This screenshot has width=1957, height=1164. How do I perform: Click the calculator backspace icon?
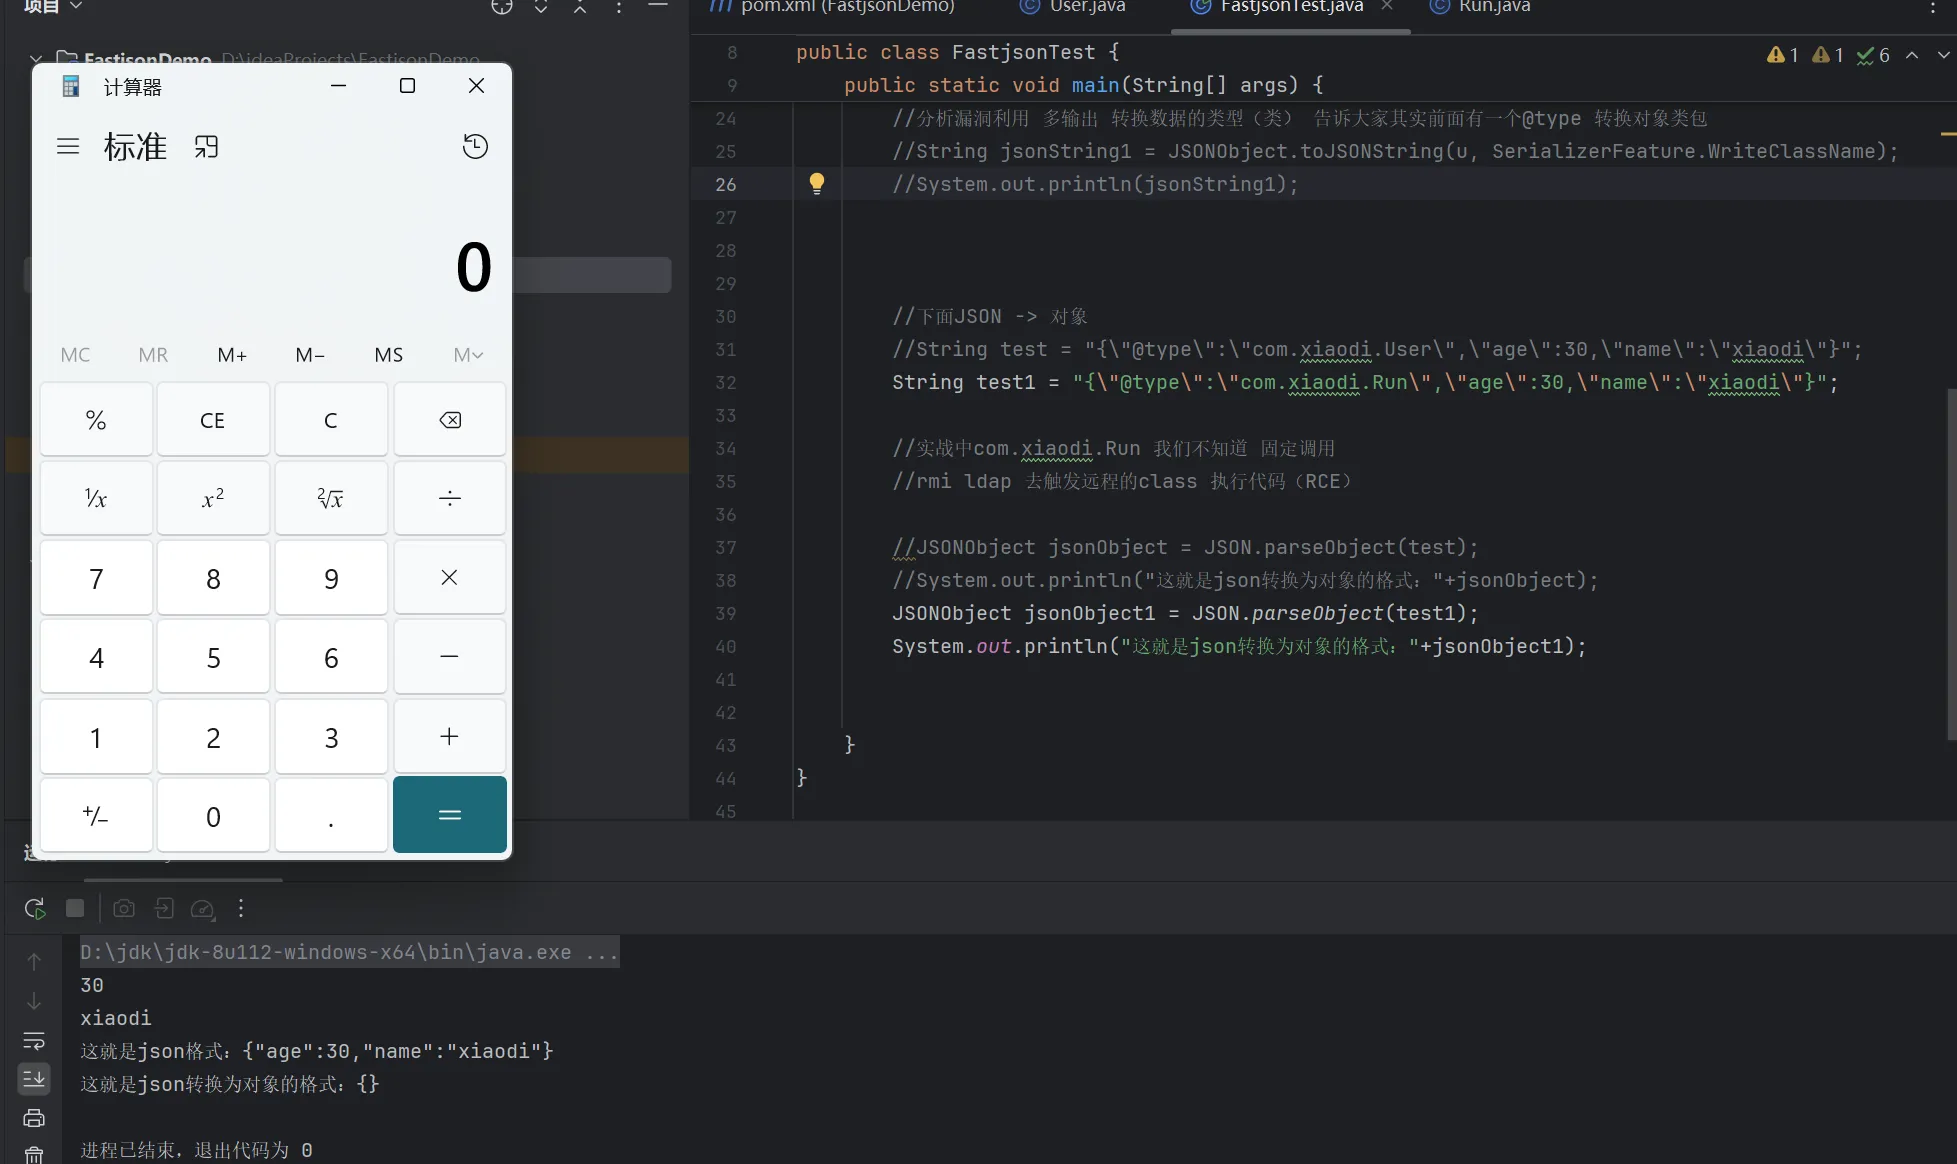point(450,420)
